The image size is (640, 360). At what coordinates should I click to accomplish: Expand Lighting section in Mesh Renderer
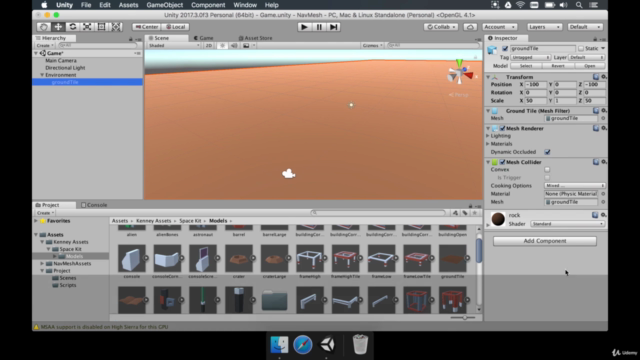488,136
